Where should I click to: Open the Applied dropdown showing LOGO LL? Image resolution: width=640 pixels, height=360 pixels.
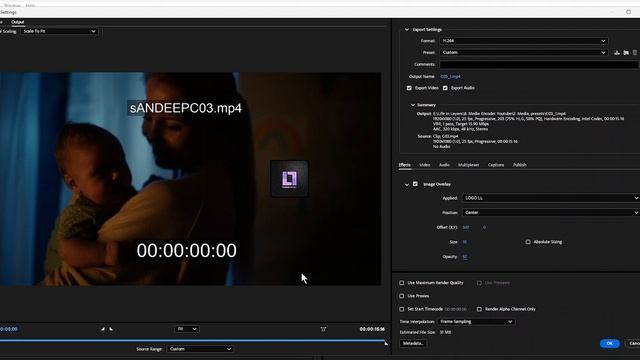tap(551, 198)
